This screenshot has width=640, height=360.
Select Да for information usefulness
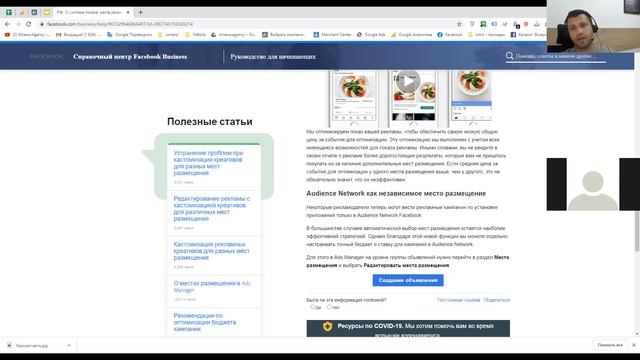pyautogui.click(x=313, y=307)
